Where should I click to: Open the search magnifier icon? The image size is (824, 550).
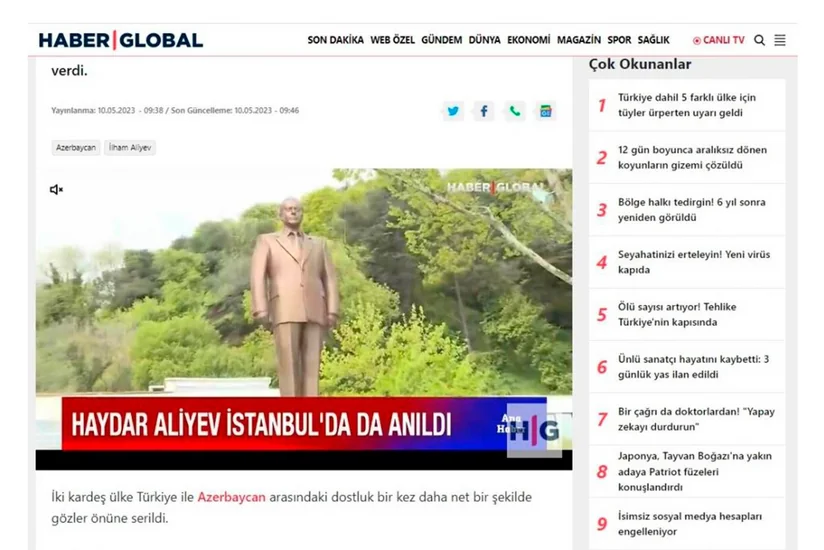pyautogui.click(x=759, y=40)
